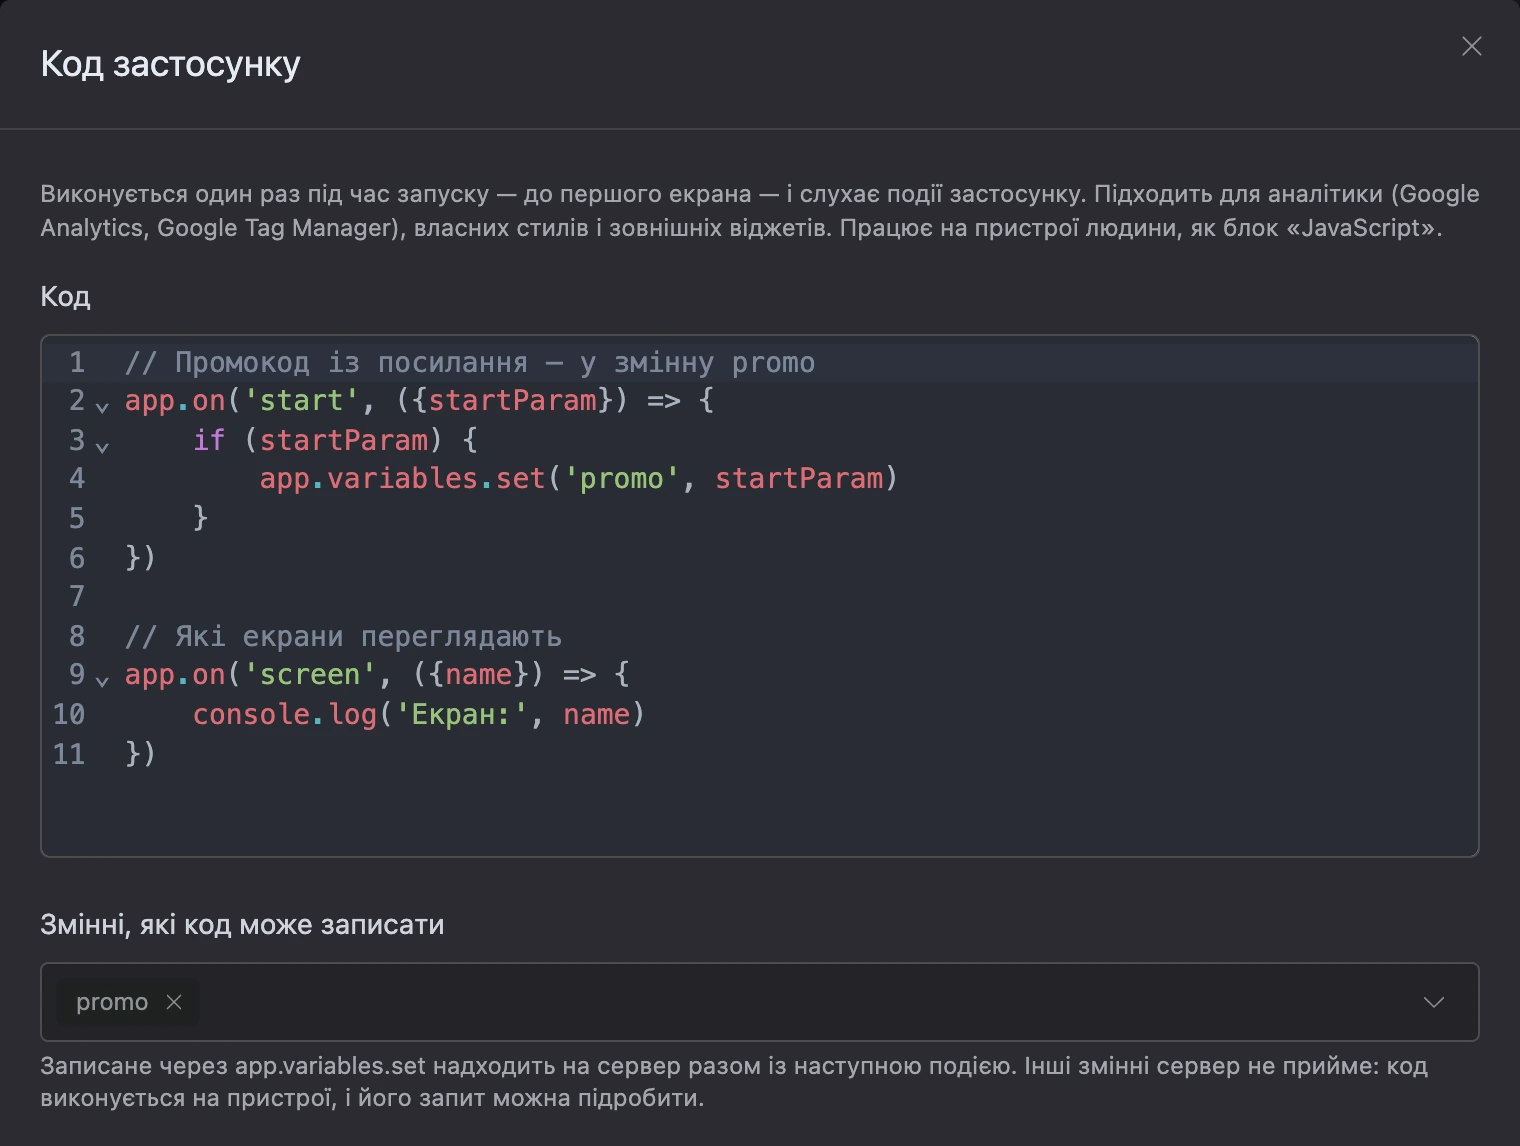The image size is (1520, 1146).
Task: Click the console.log('Екран:', name) line
Action: (x=419, y=714)
